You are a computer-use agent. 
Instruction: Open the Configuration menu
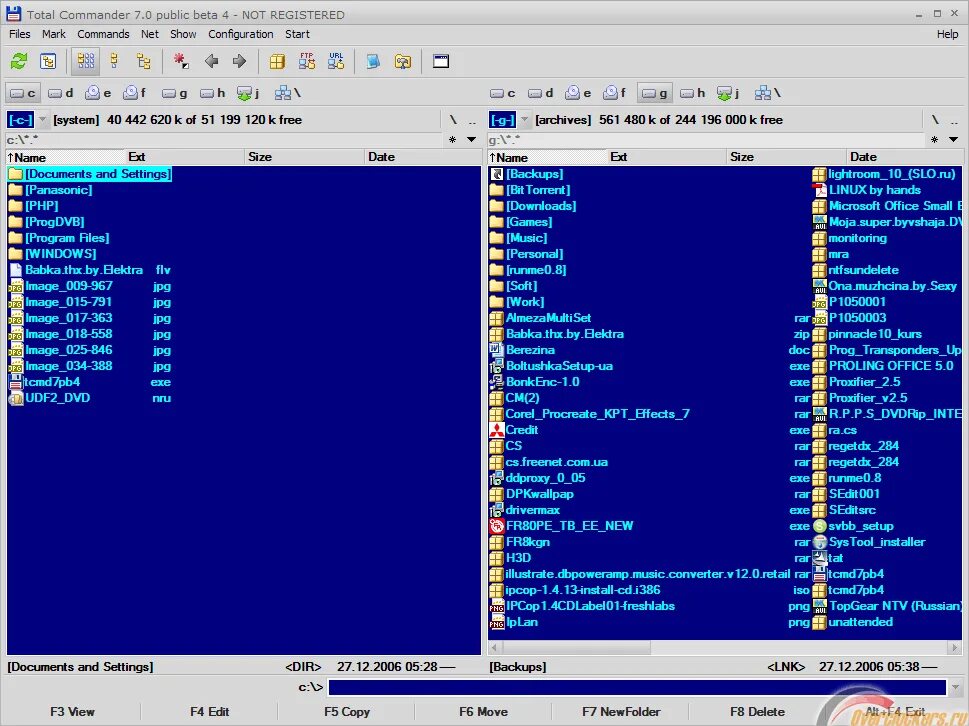(240, 33)
